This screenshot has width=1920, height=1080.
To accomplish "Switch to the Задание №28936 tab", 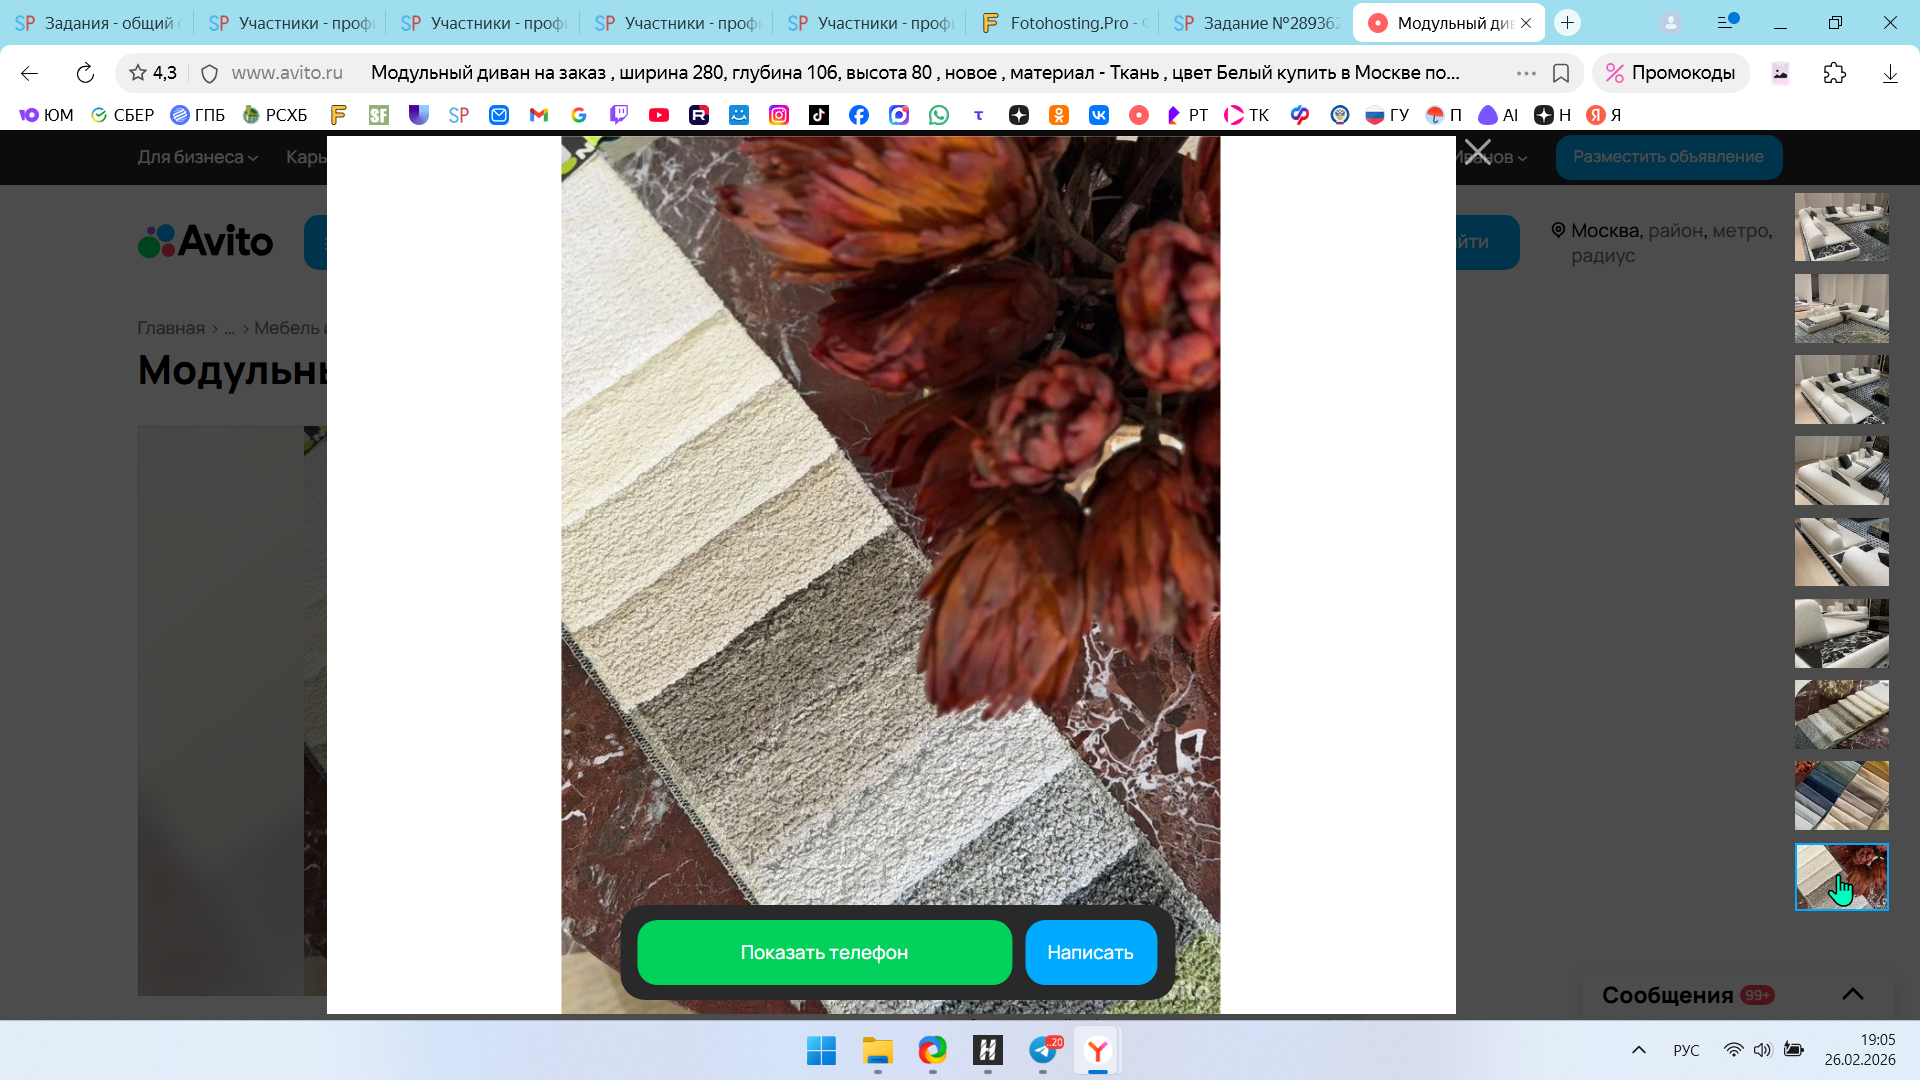I will [x=1257, y=23].
